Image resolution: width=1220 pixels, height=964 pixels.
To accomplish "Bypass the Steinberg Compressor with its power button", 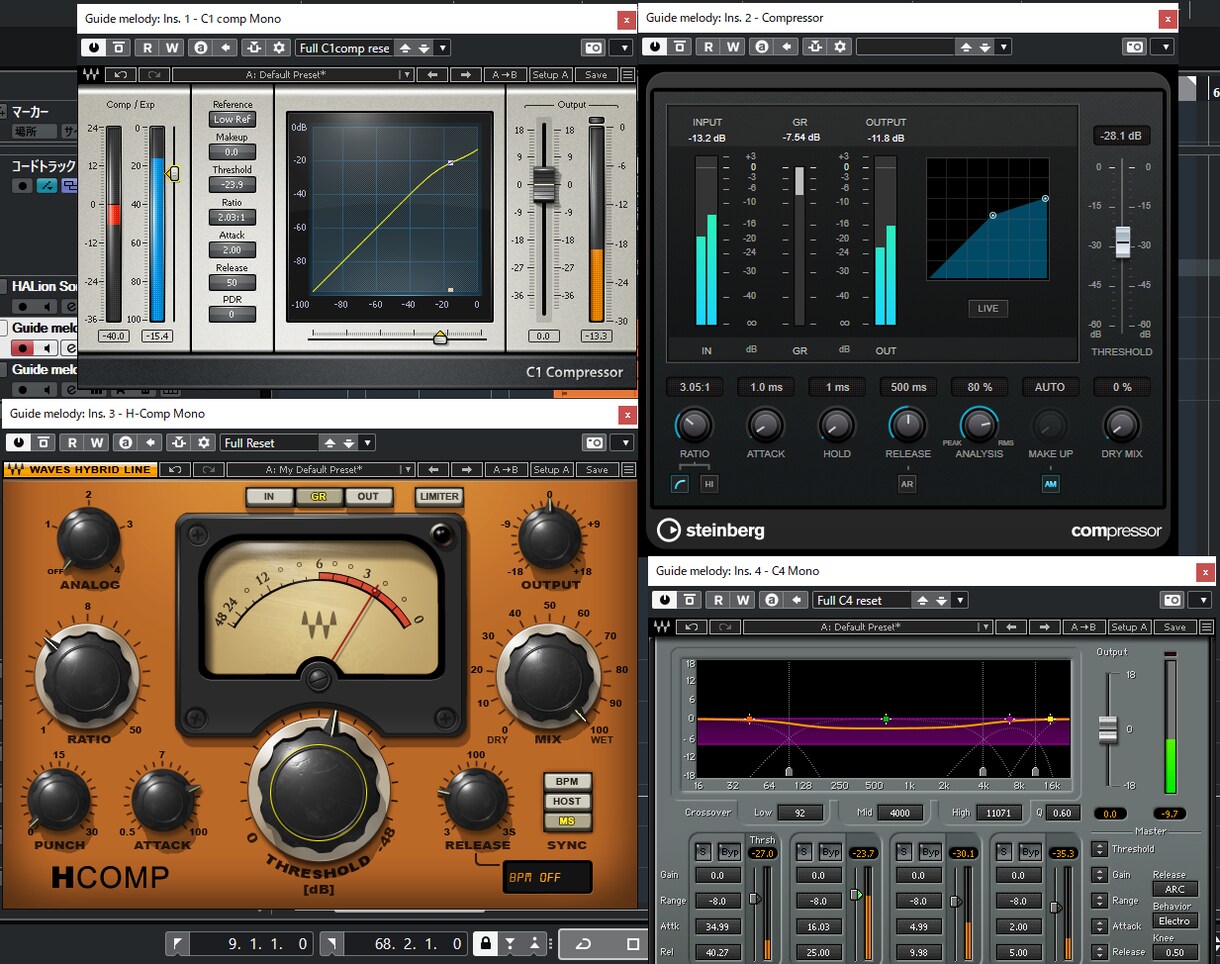I will pos(655,47).
